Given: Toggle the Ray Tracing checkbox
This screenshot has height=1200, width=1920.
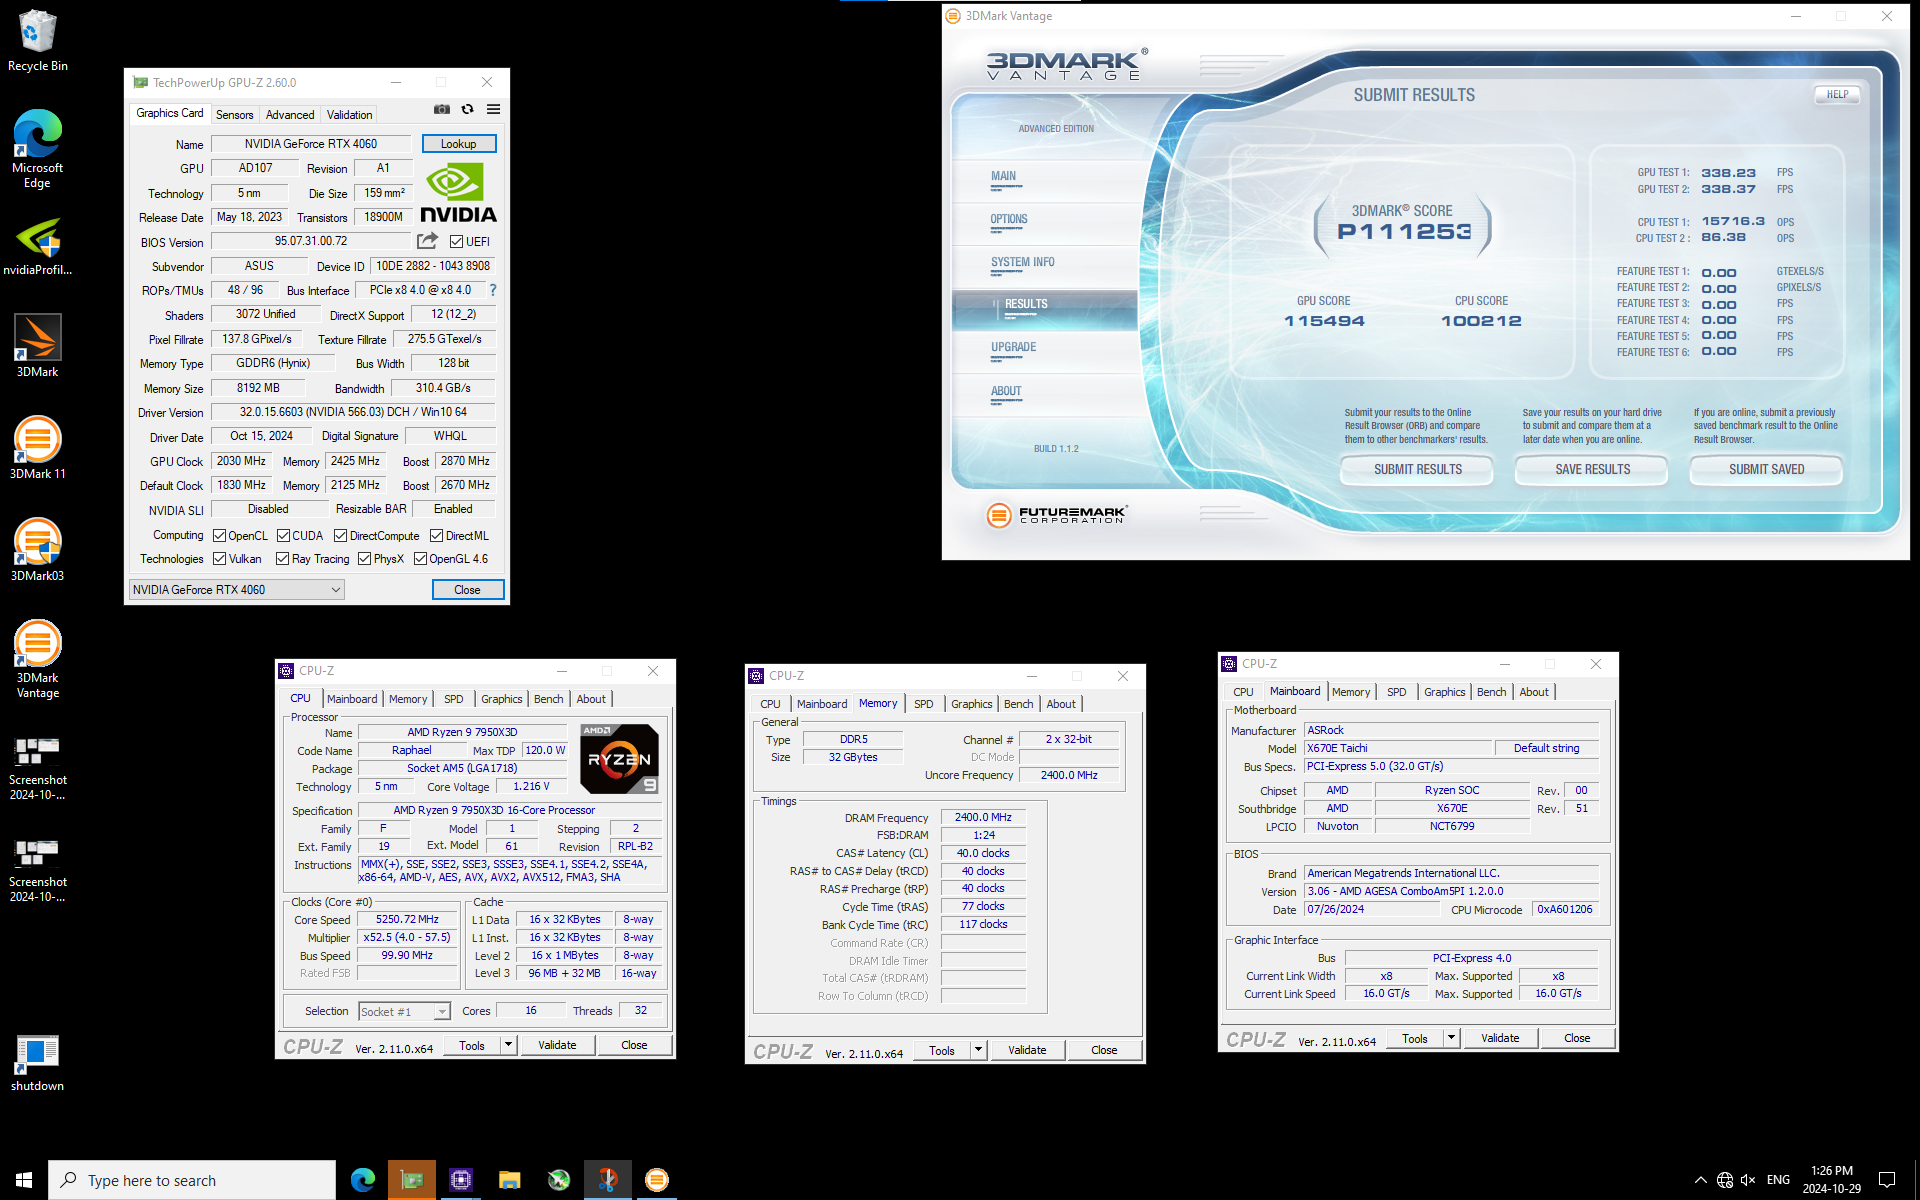Looking at the screenshot, I should point(282,559).
